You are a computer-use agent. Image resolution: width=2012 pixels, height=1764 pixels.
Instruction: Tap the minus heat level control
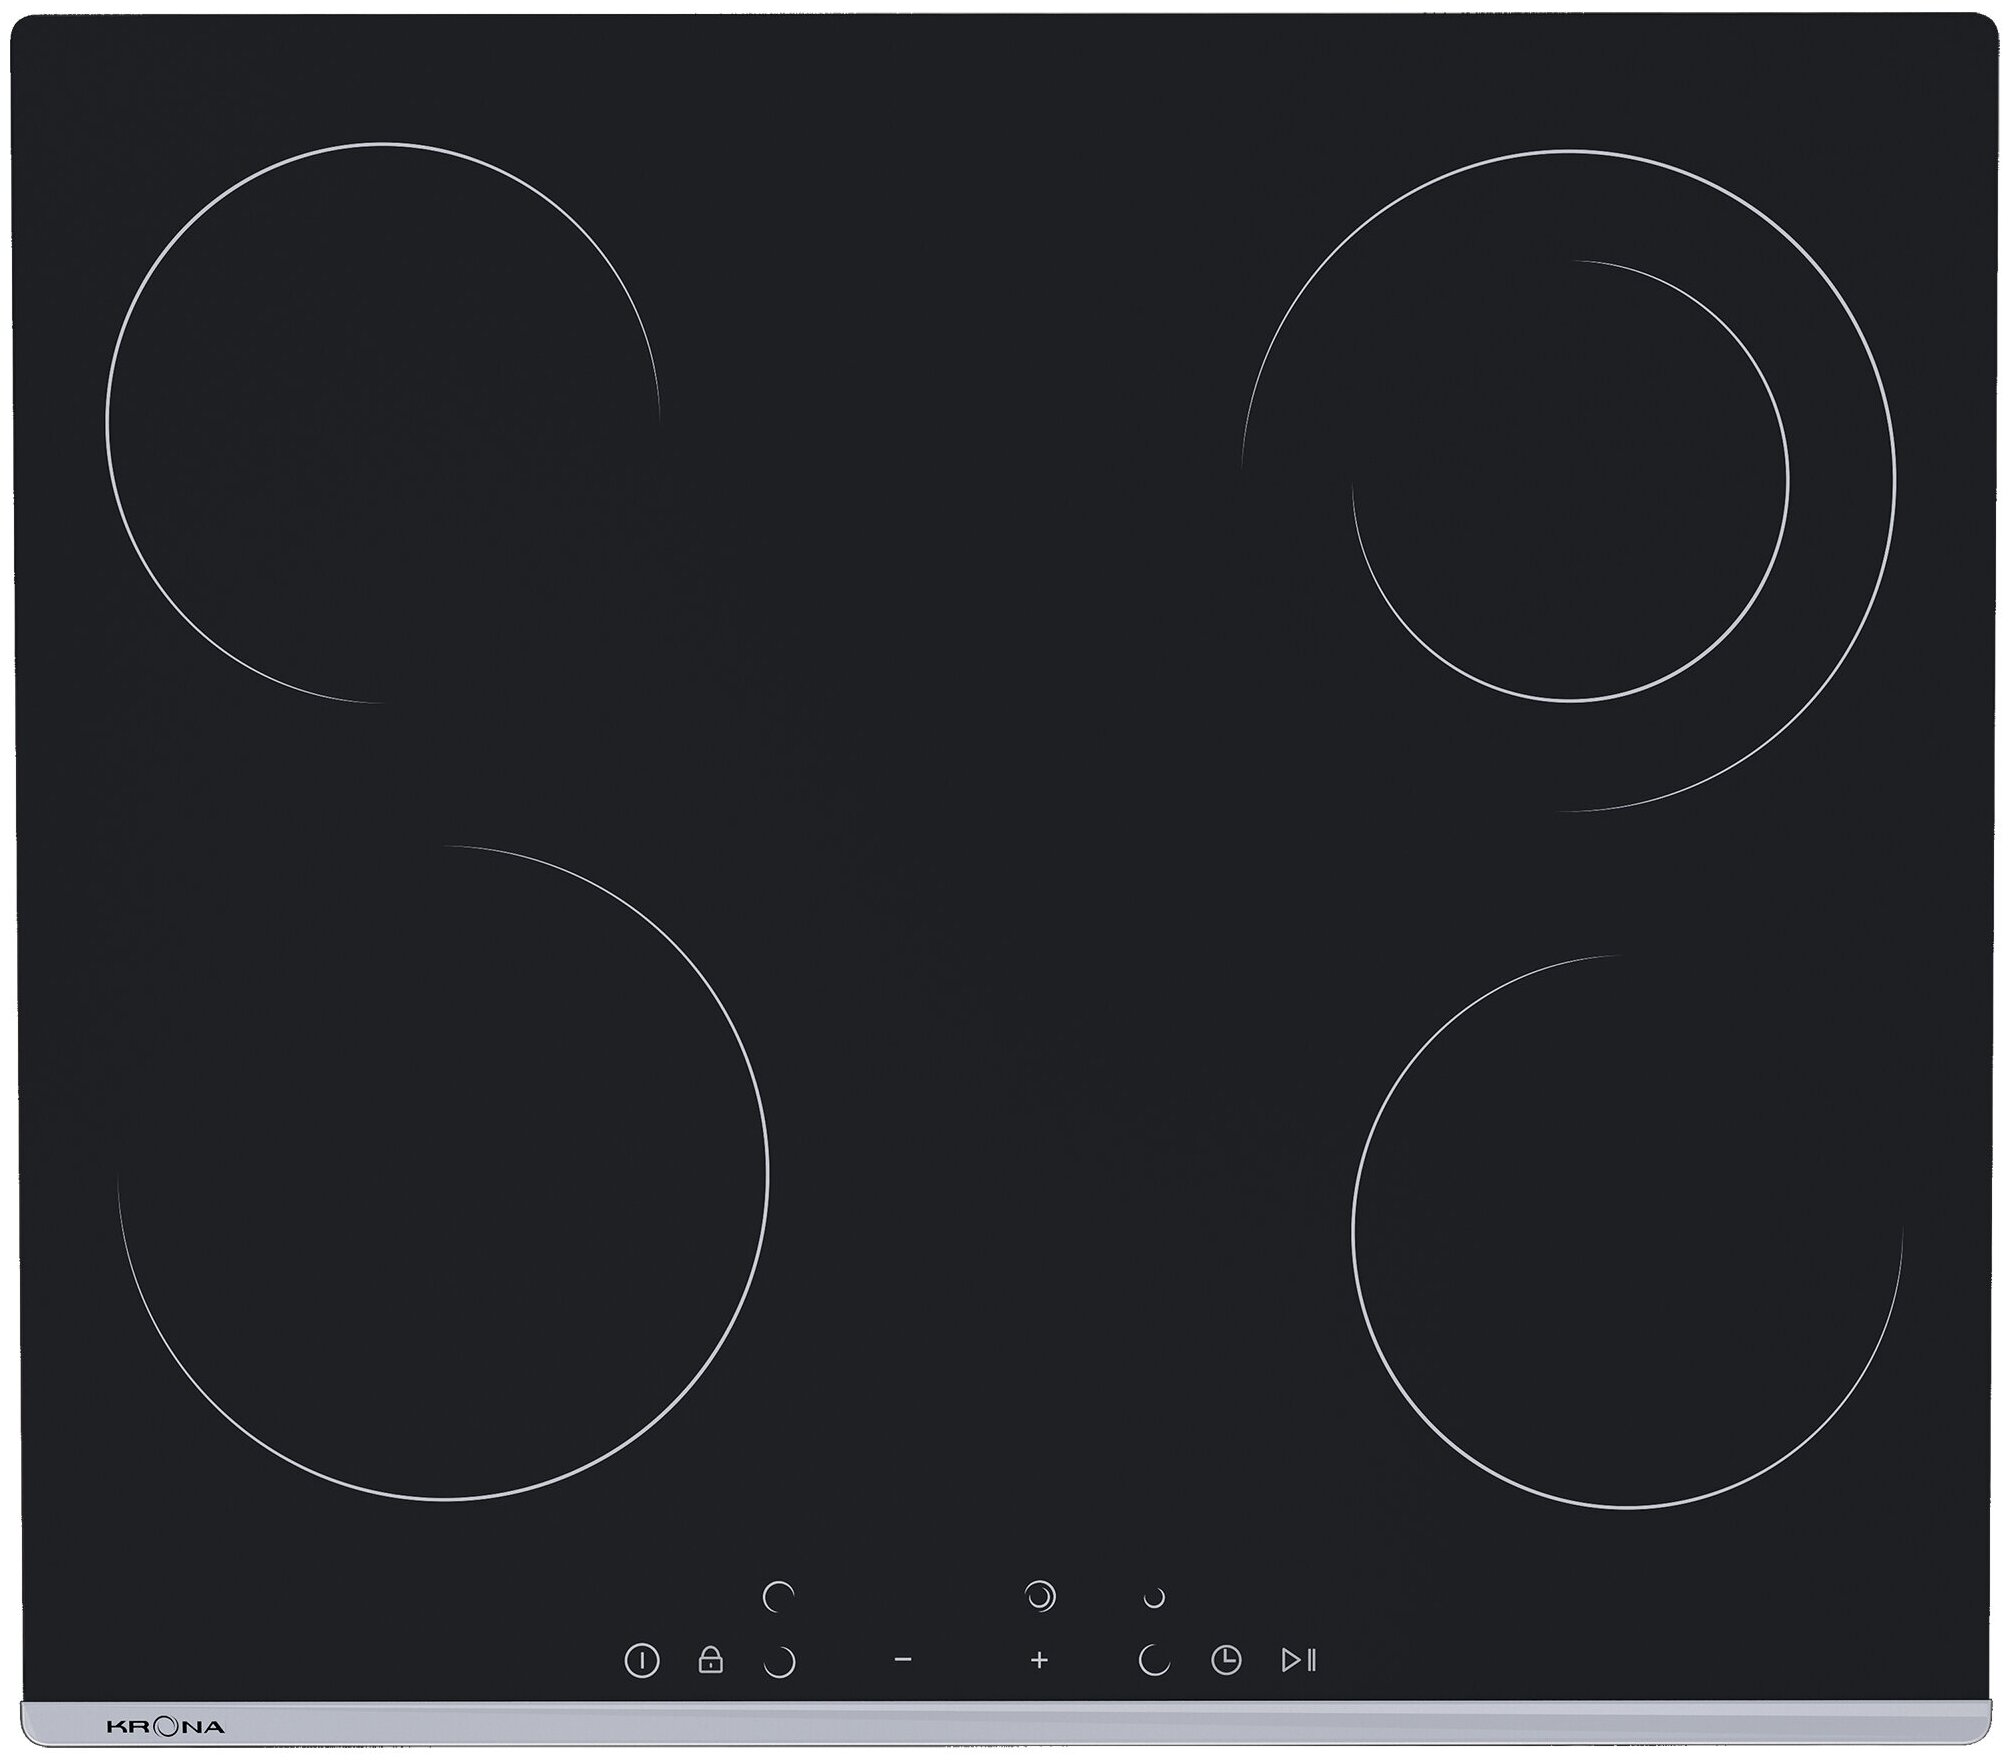click(x=903, y=1660)
